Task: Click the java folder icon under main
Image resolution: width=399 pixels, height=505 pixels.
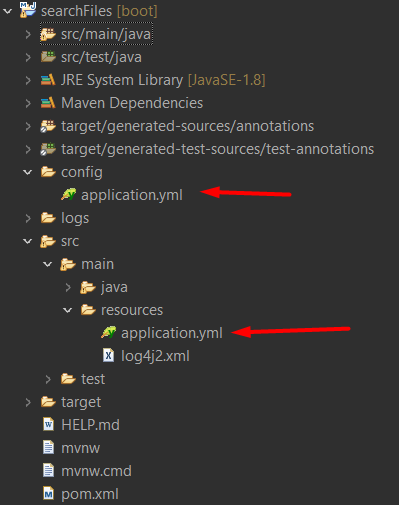Action: click(x=88, y=287)
